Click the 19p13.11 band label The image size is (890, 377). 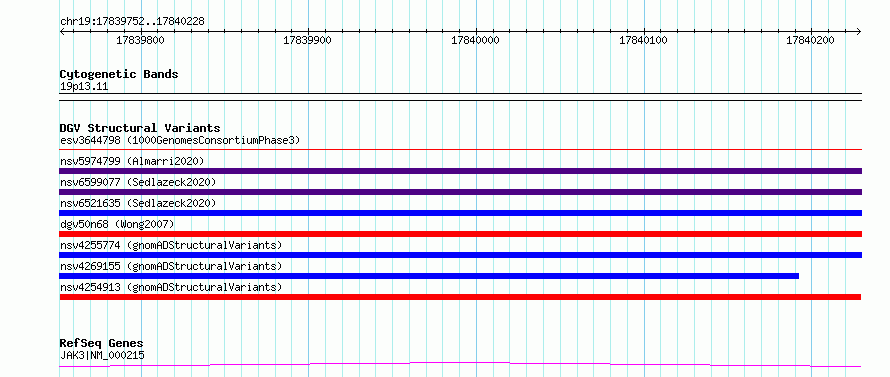[84, 87]
